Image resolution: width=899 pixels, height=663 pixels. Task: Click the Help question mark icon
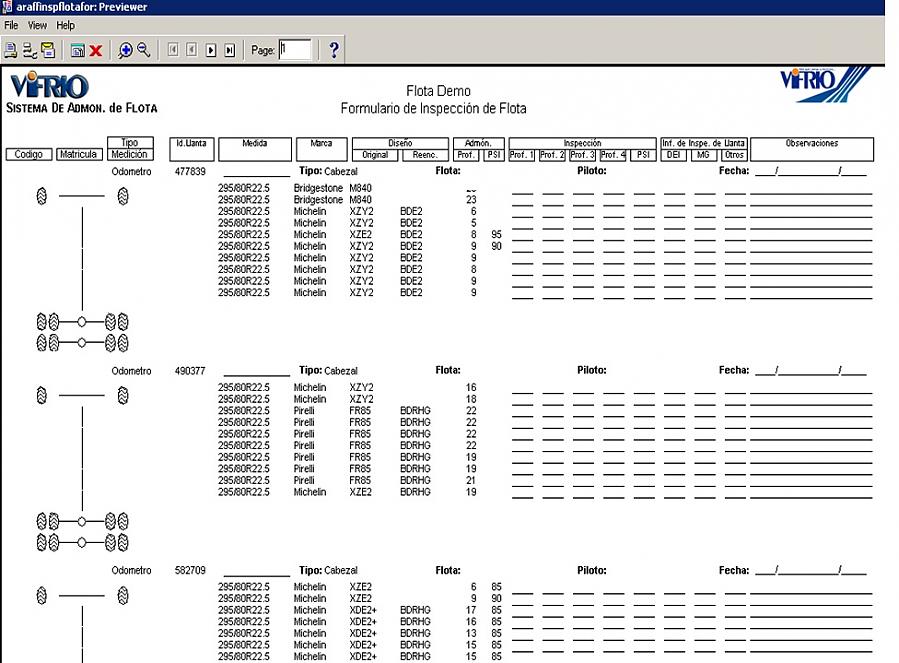[x=334, y=50]
